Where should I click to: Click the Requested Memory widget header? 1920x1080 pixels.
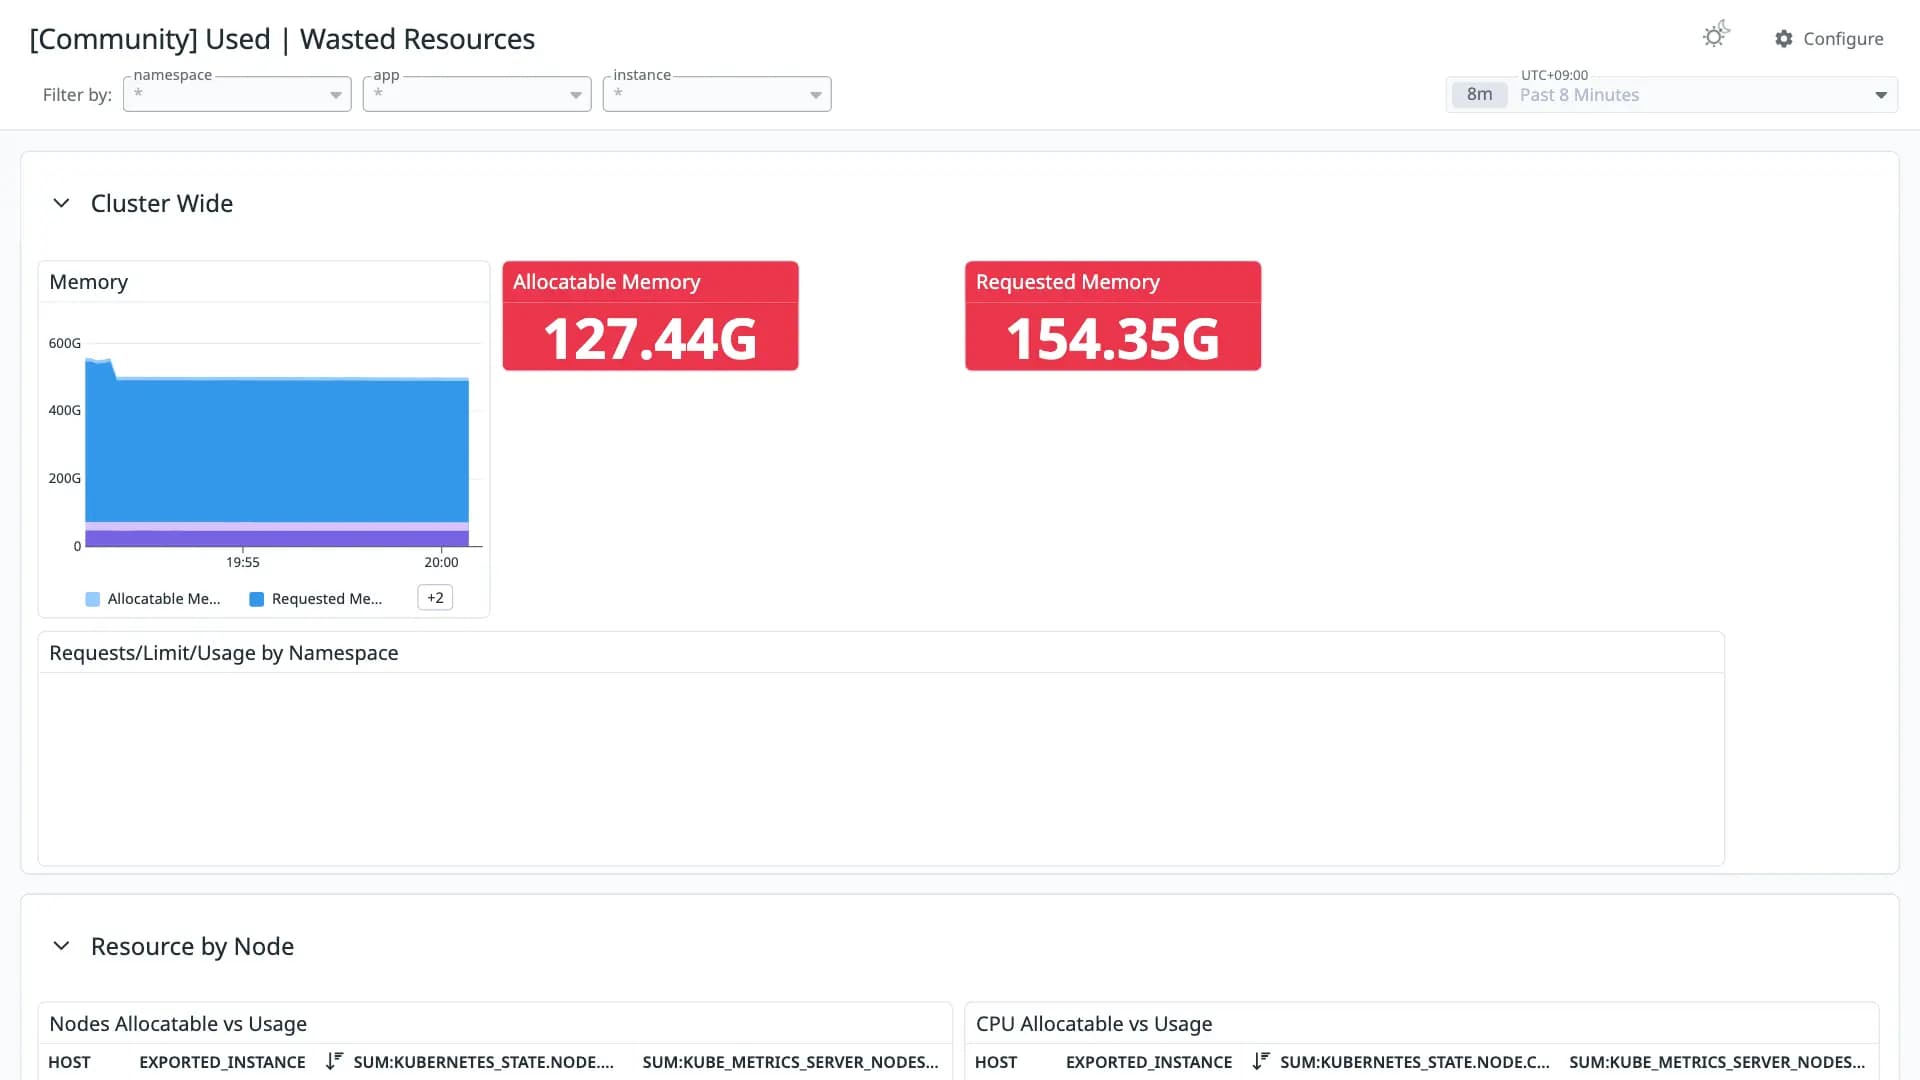click(x=1113, y=282)
